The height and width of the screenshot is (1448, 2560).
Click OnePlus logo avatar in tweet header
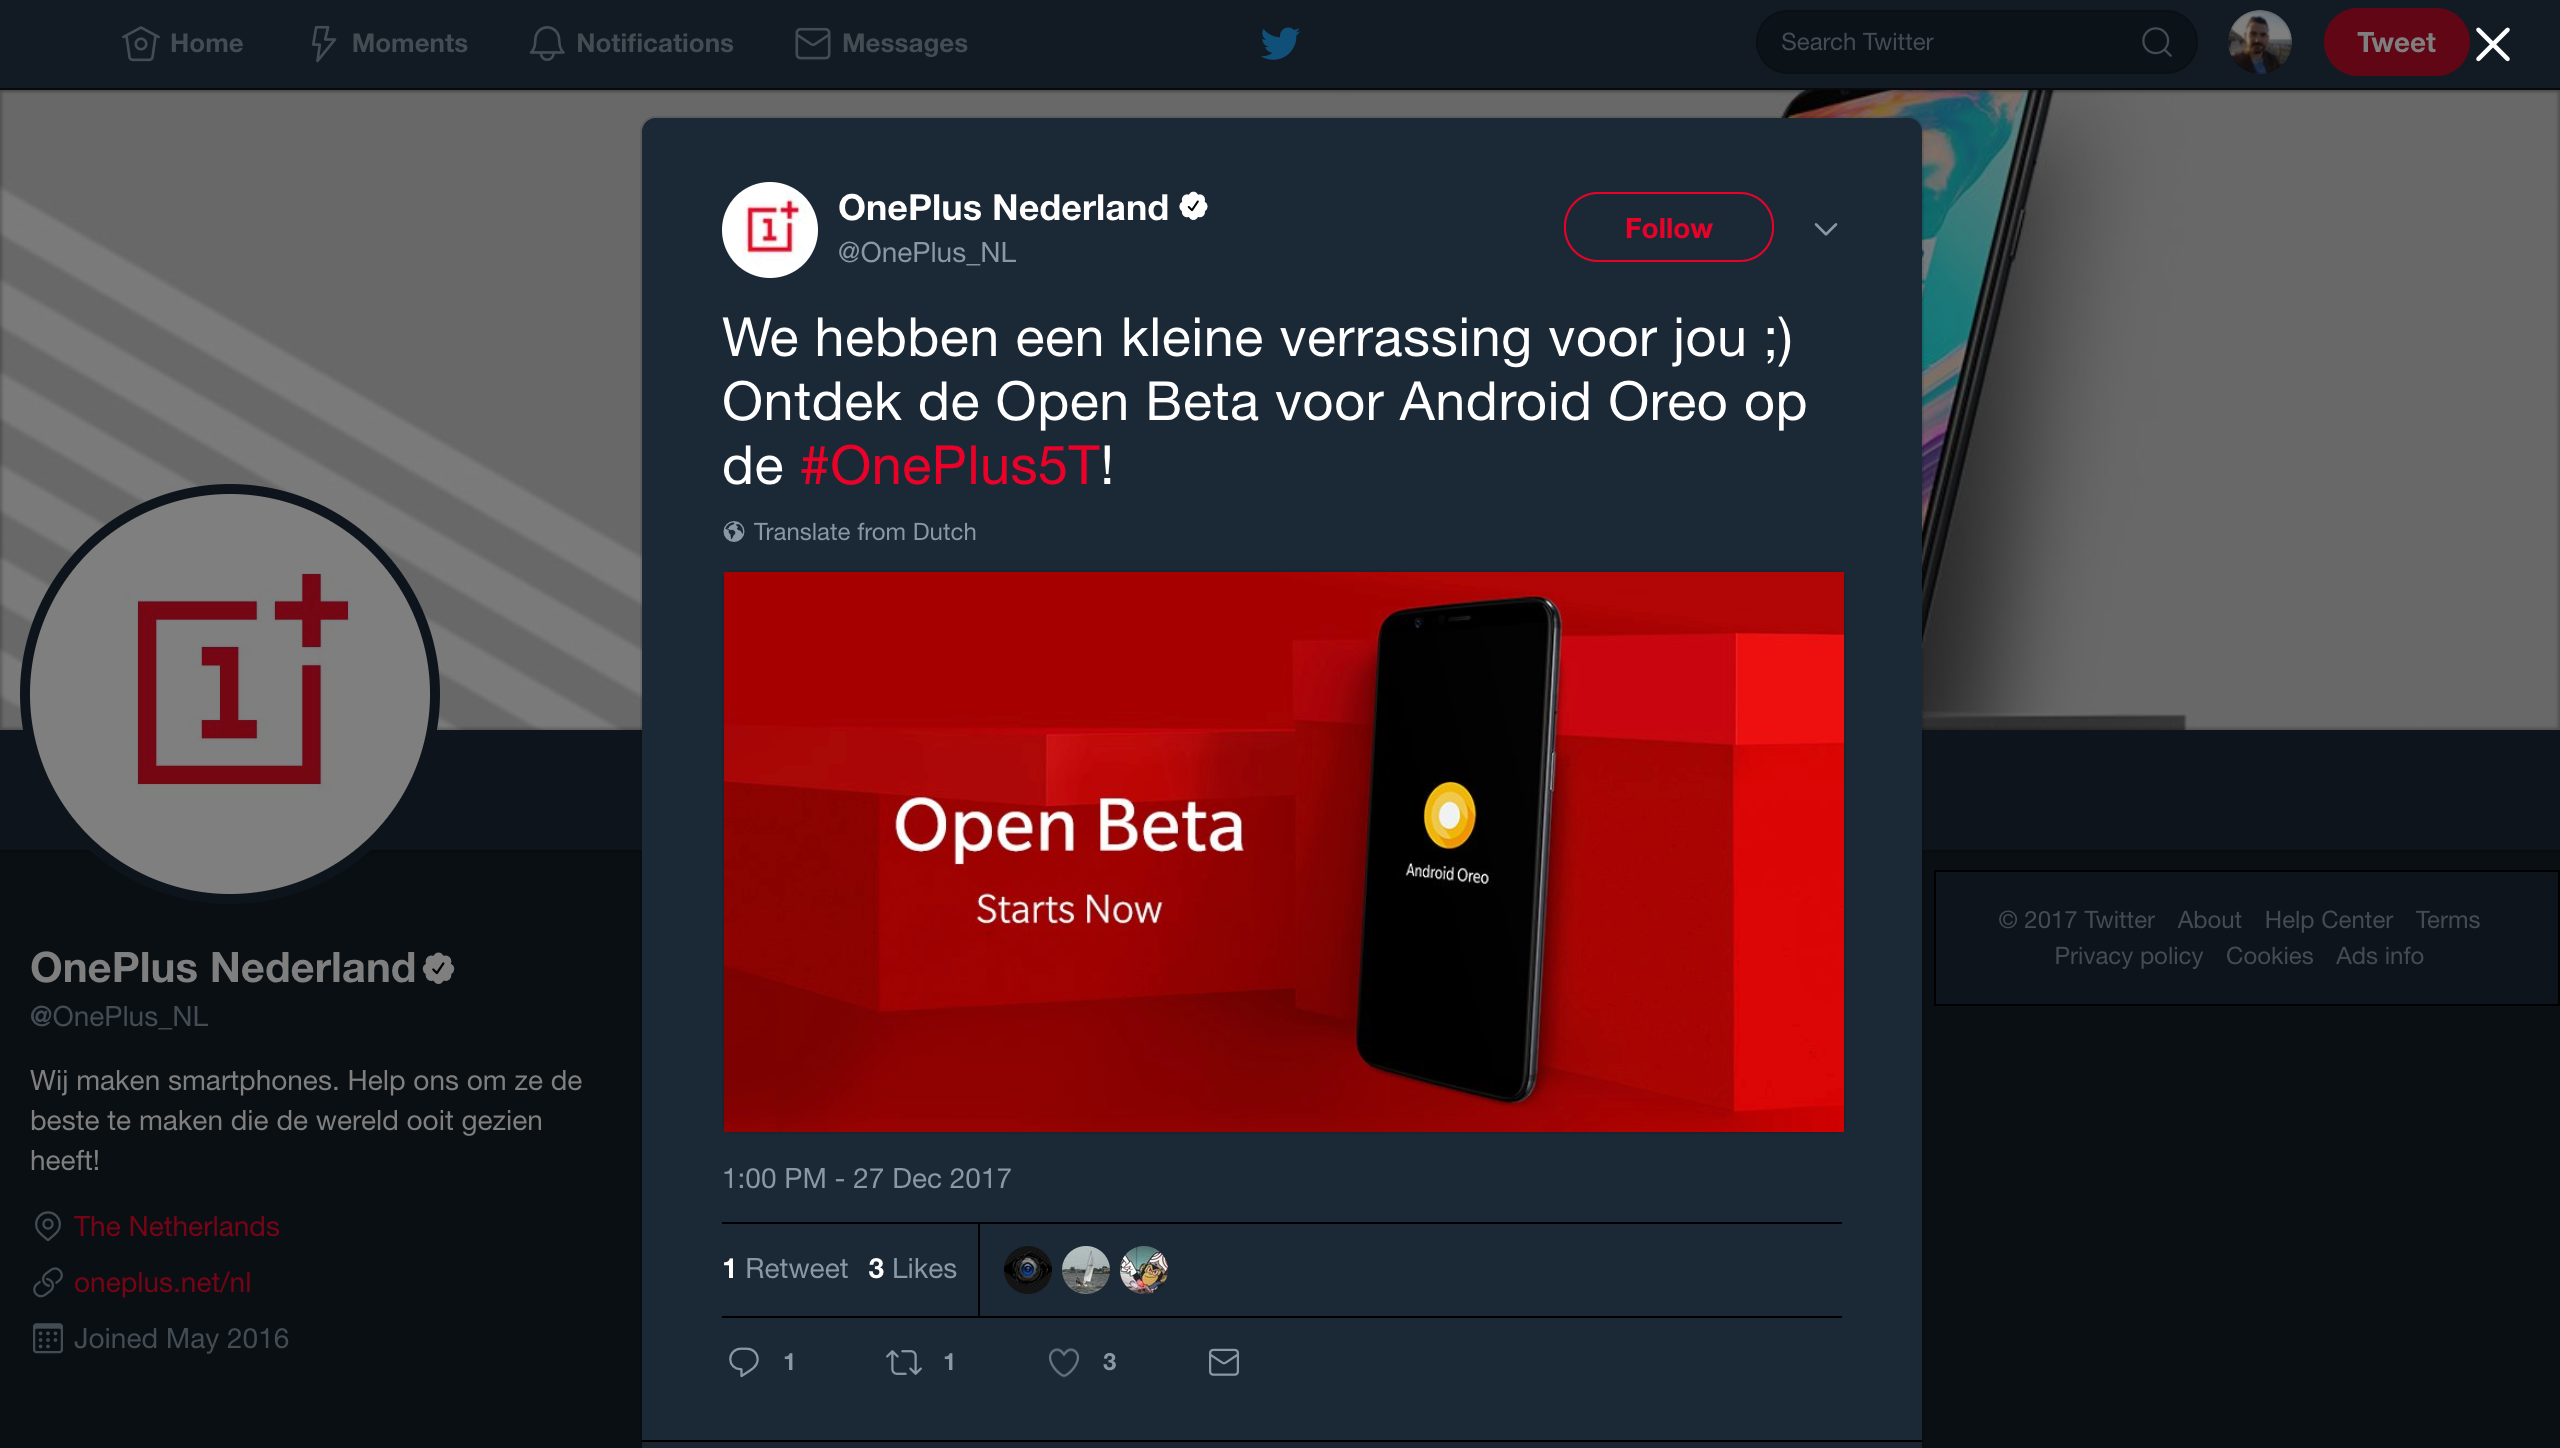(770, 230)
